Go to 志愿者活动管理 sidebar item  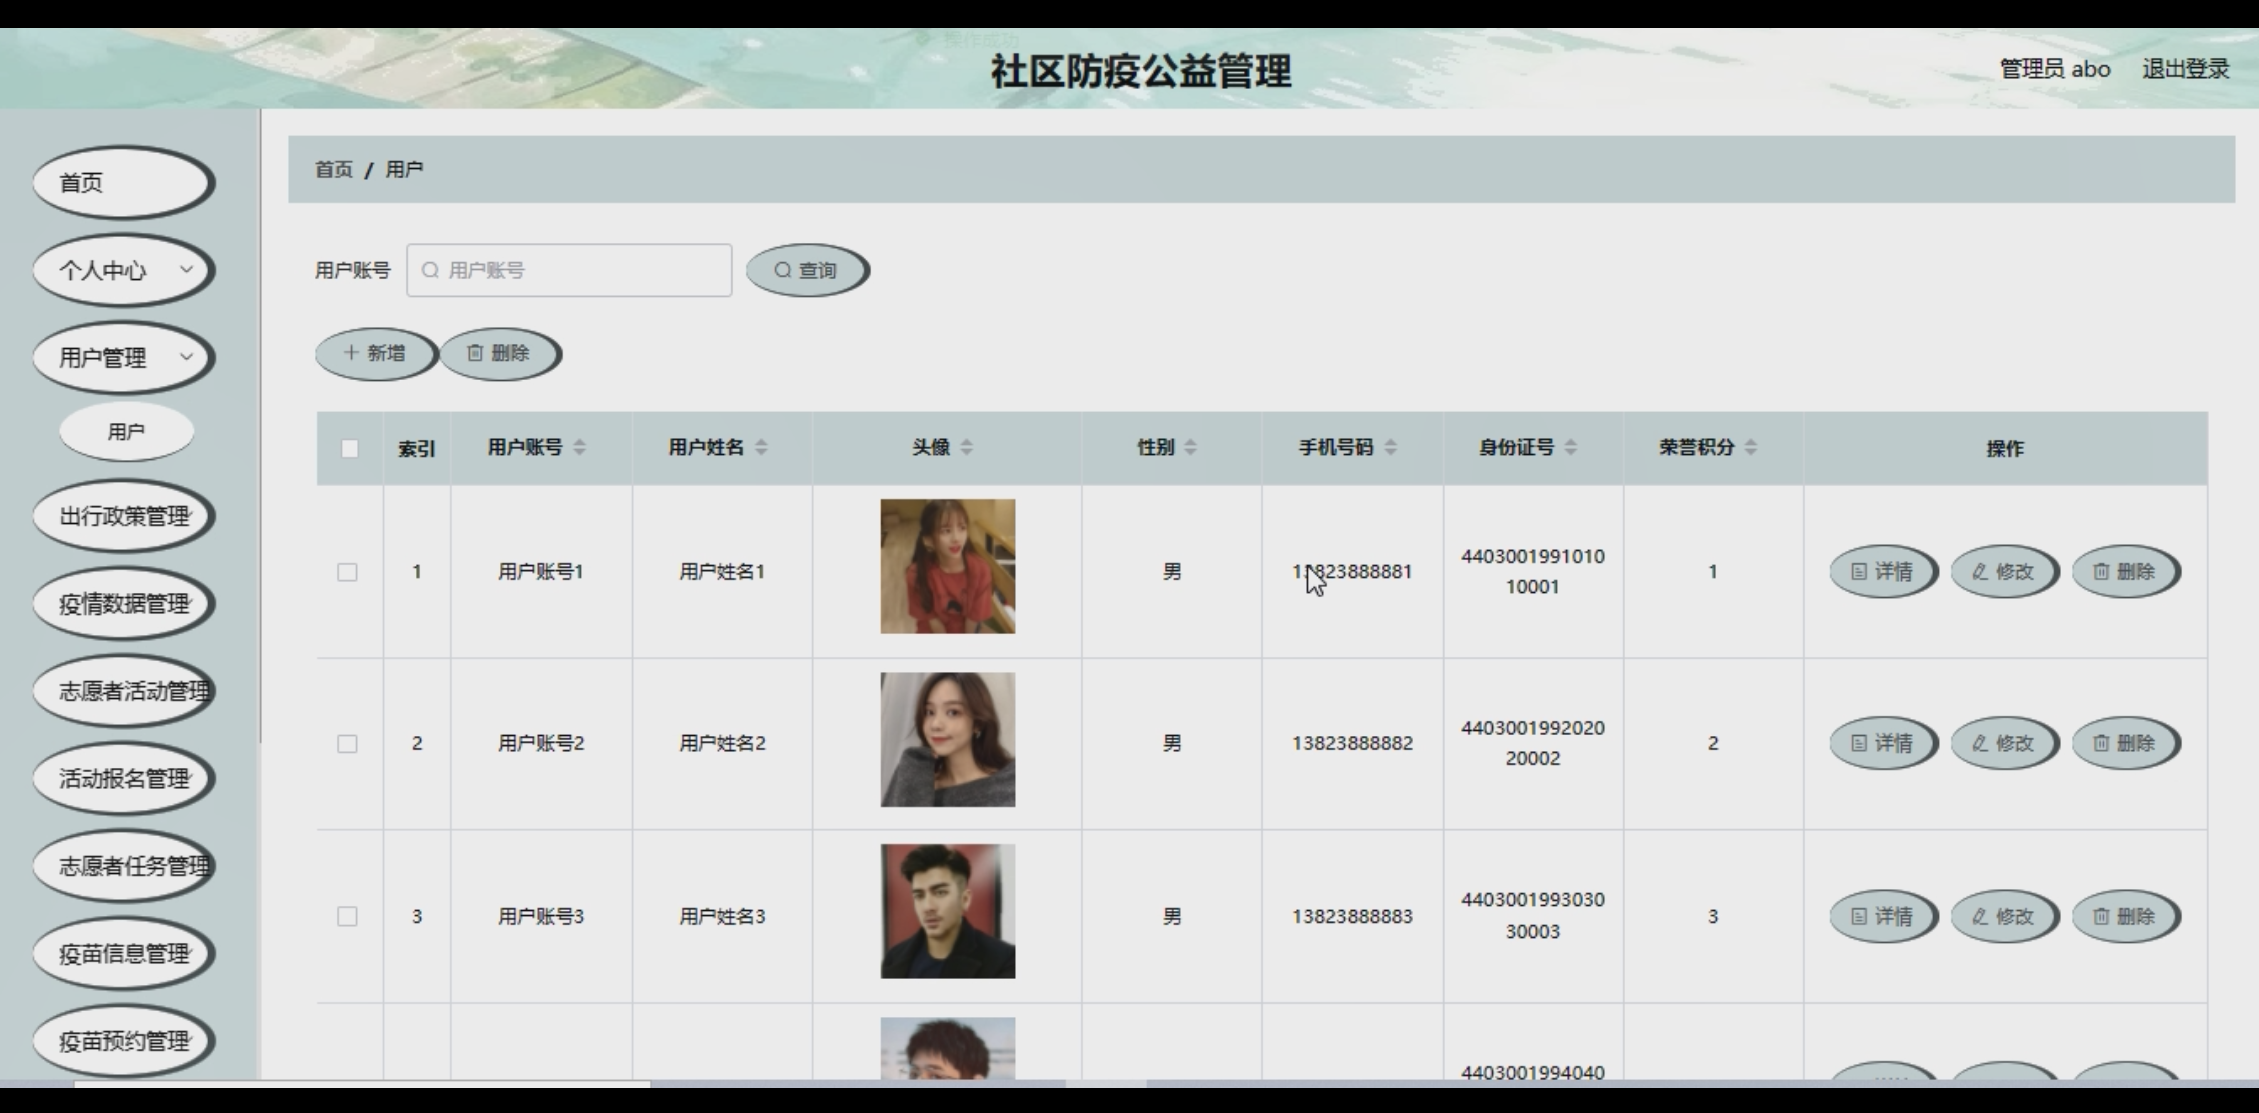[124, 691]
